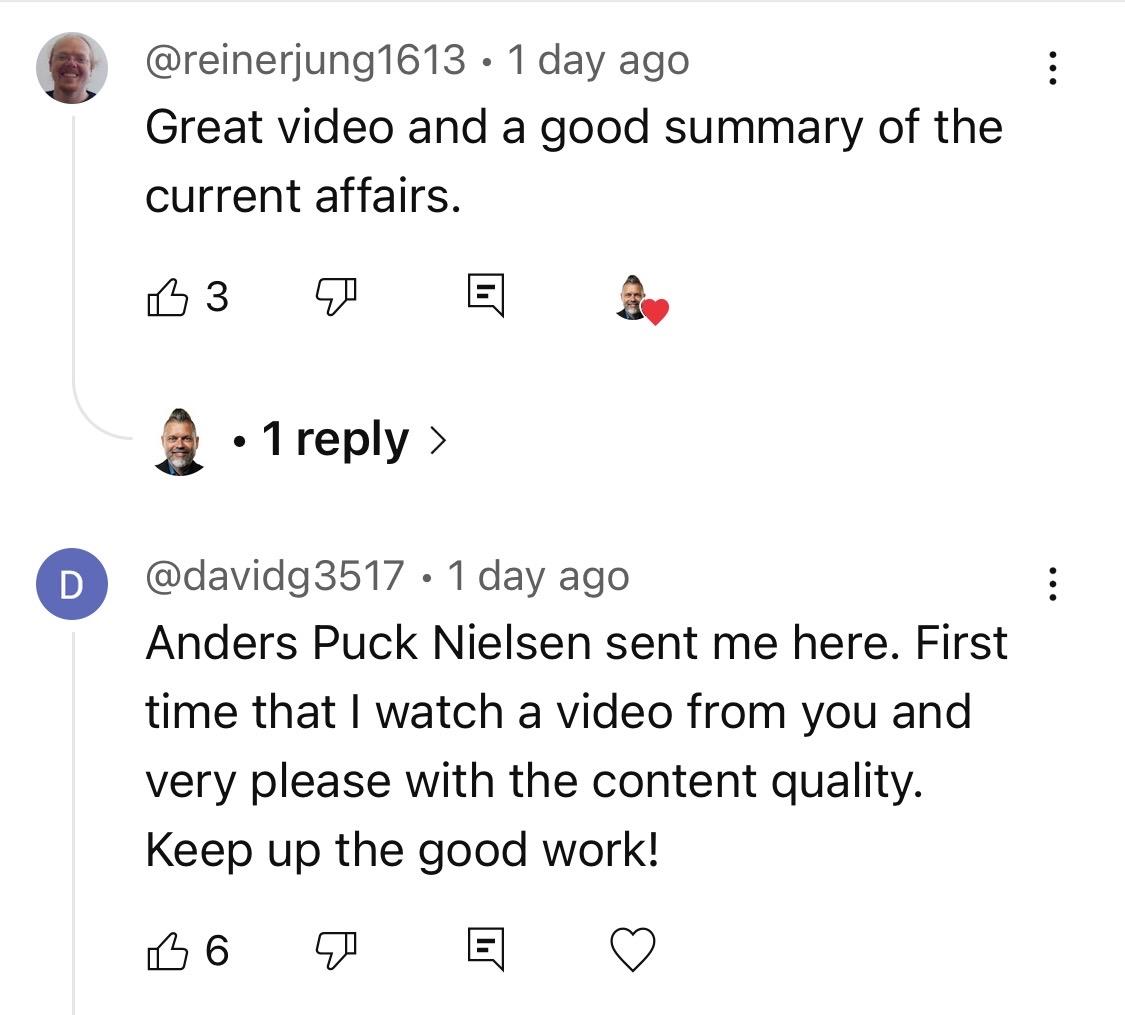
Task: Click the like count 6 on davidg3517 comment
Action: coord(217,951)
